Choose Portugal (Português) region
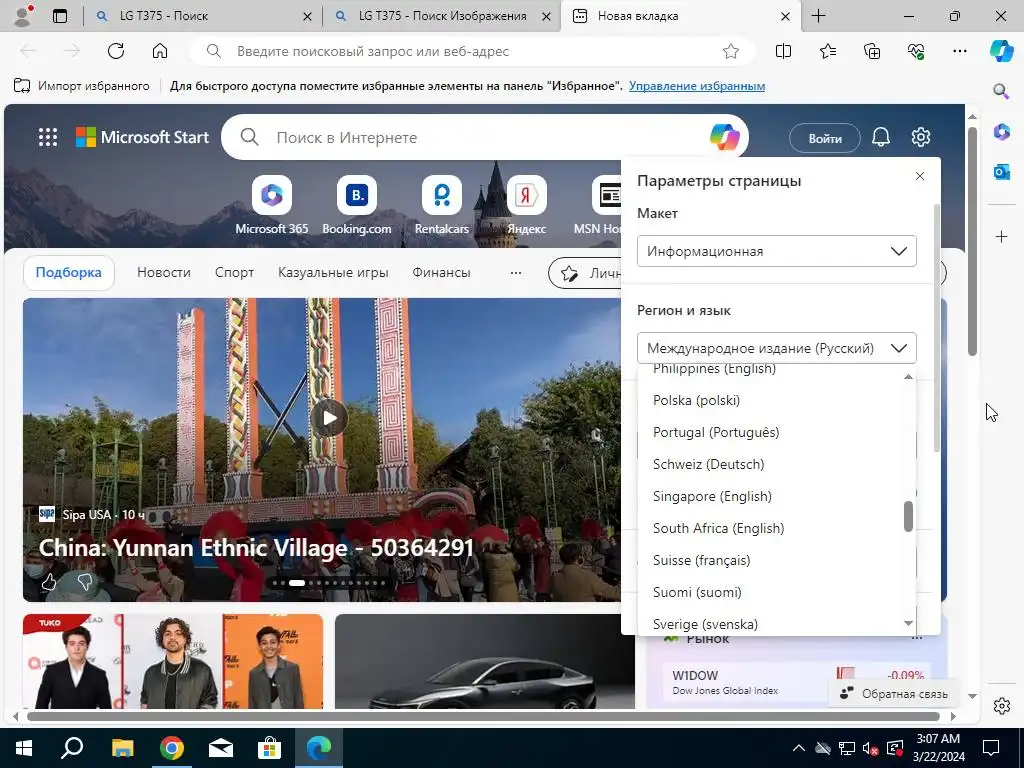Image resolution: width=1024 pixels, height=768 pixels. (772, 432)
